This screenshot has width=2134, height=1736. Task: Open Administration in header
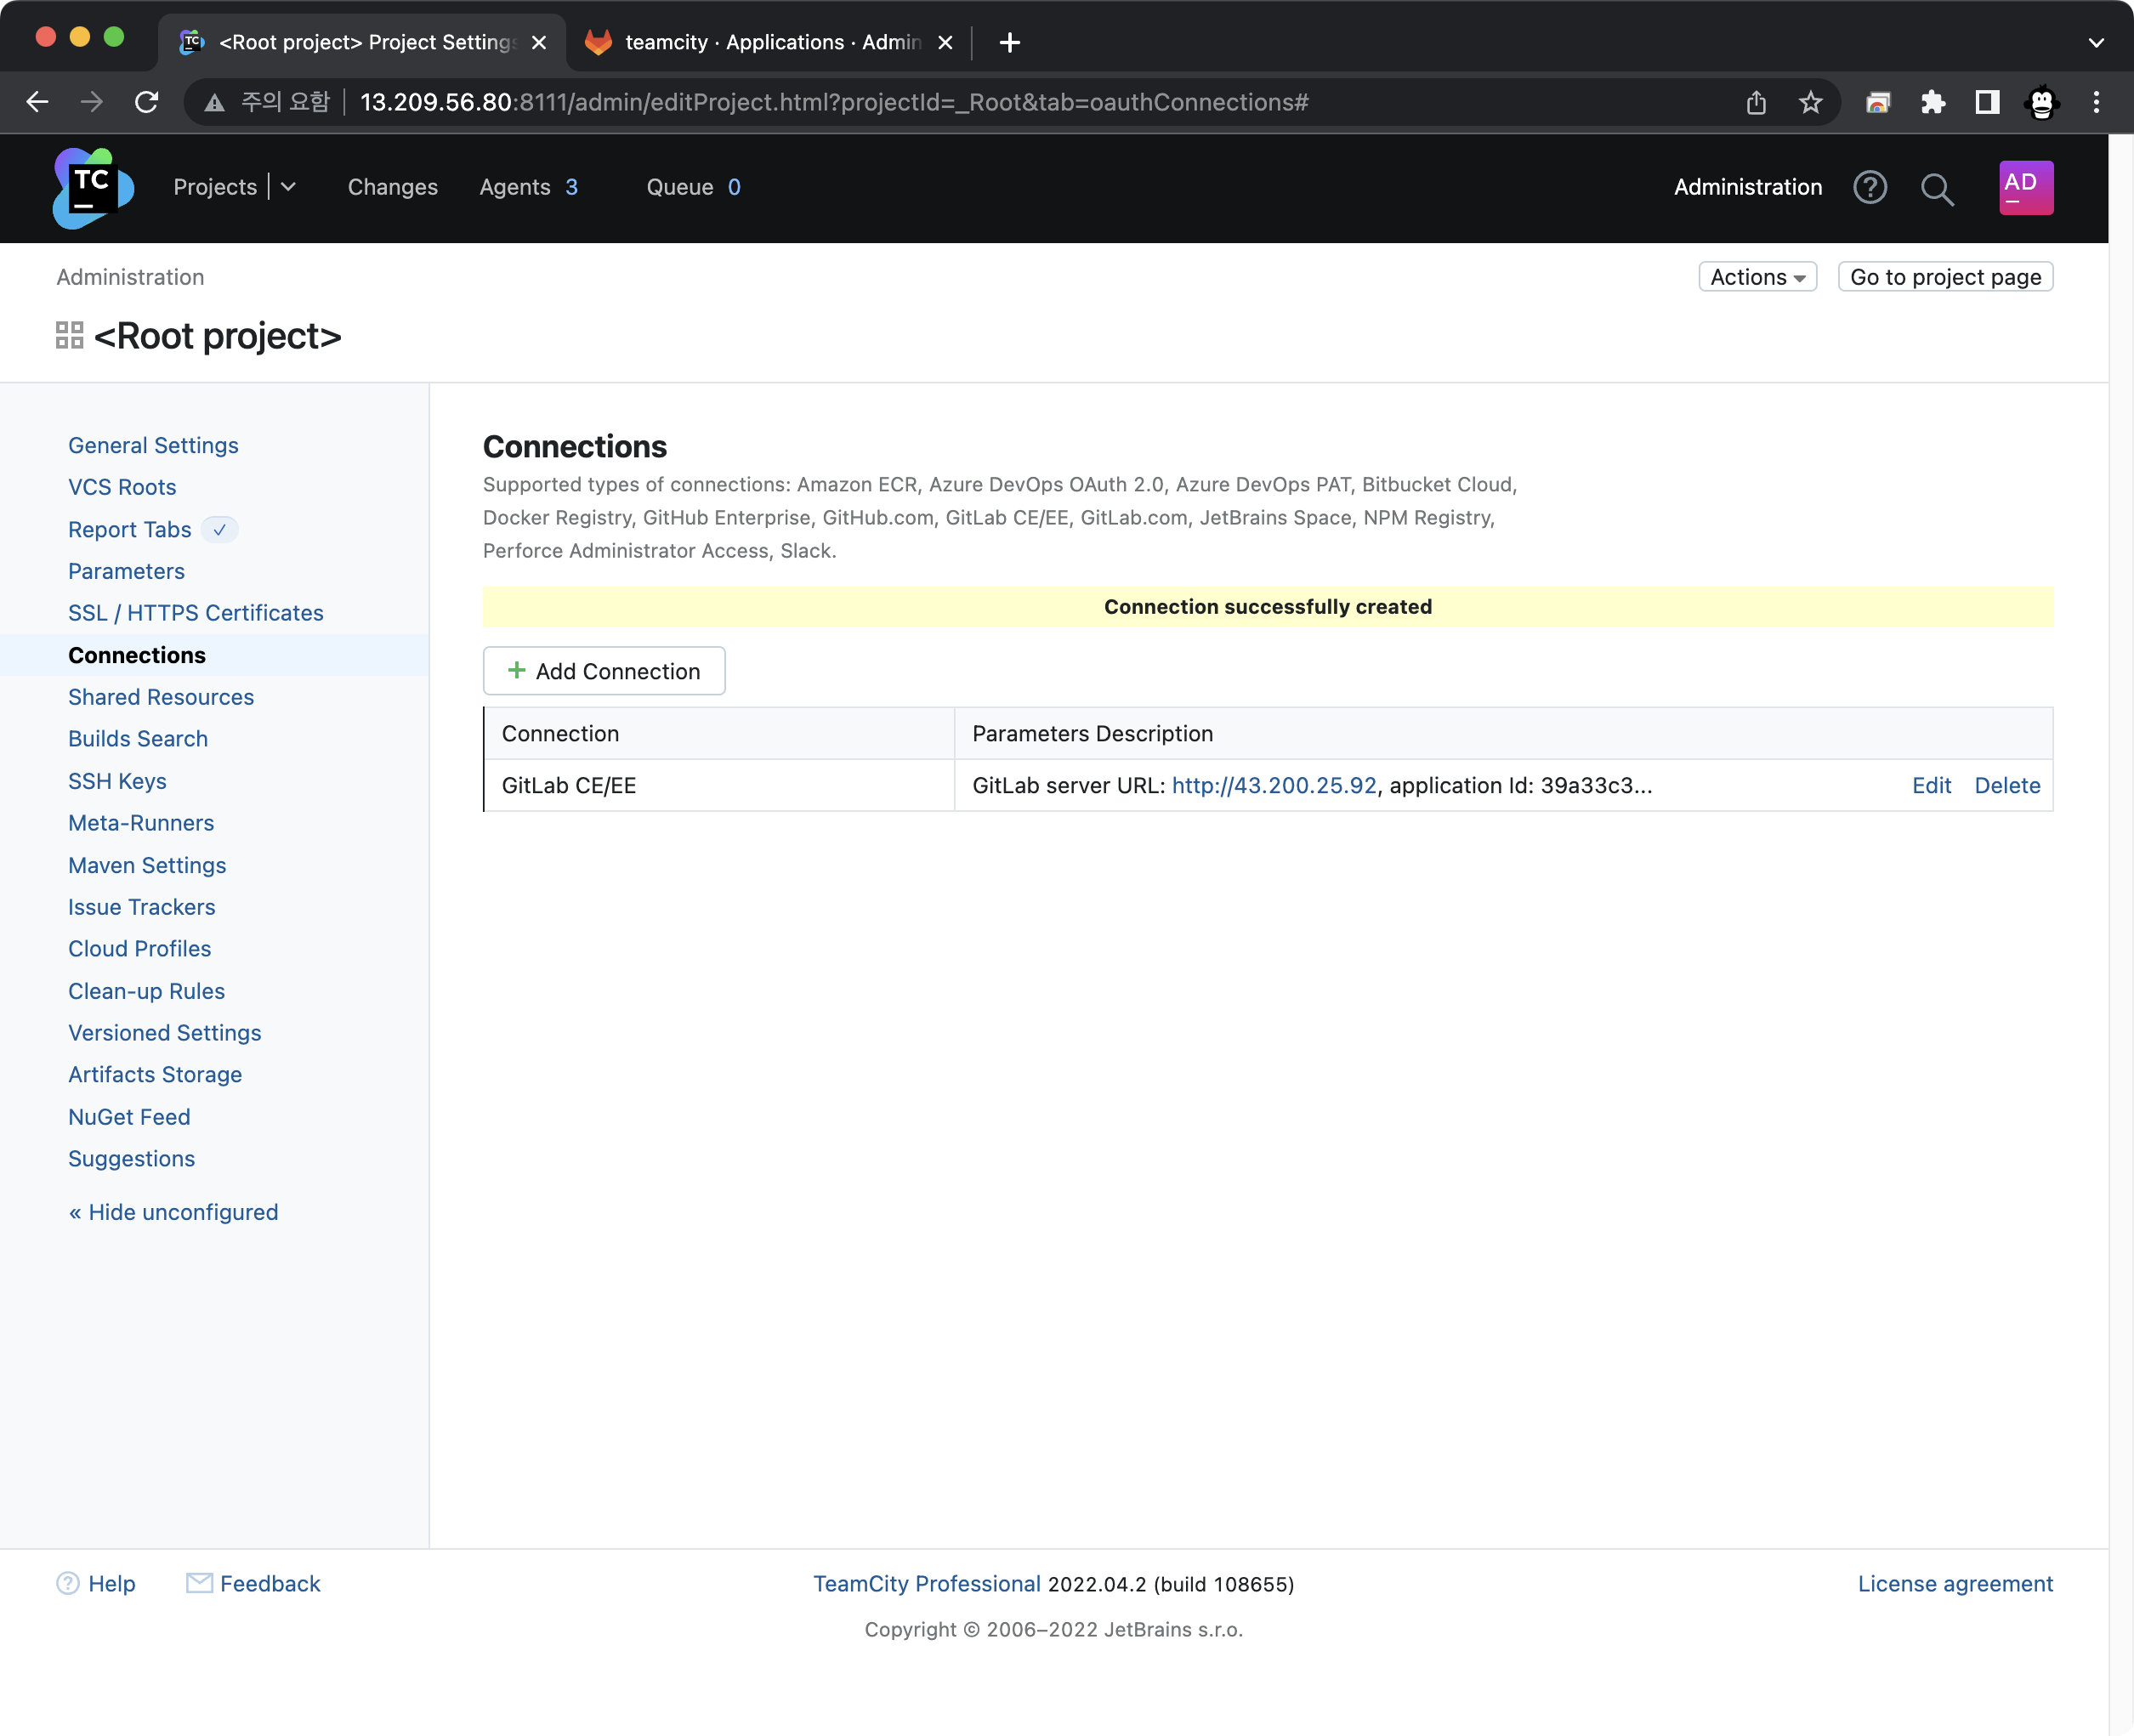[x=1747, y=187]
